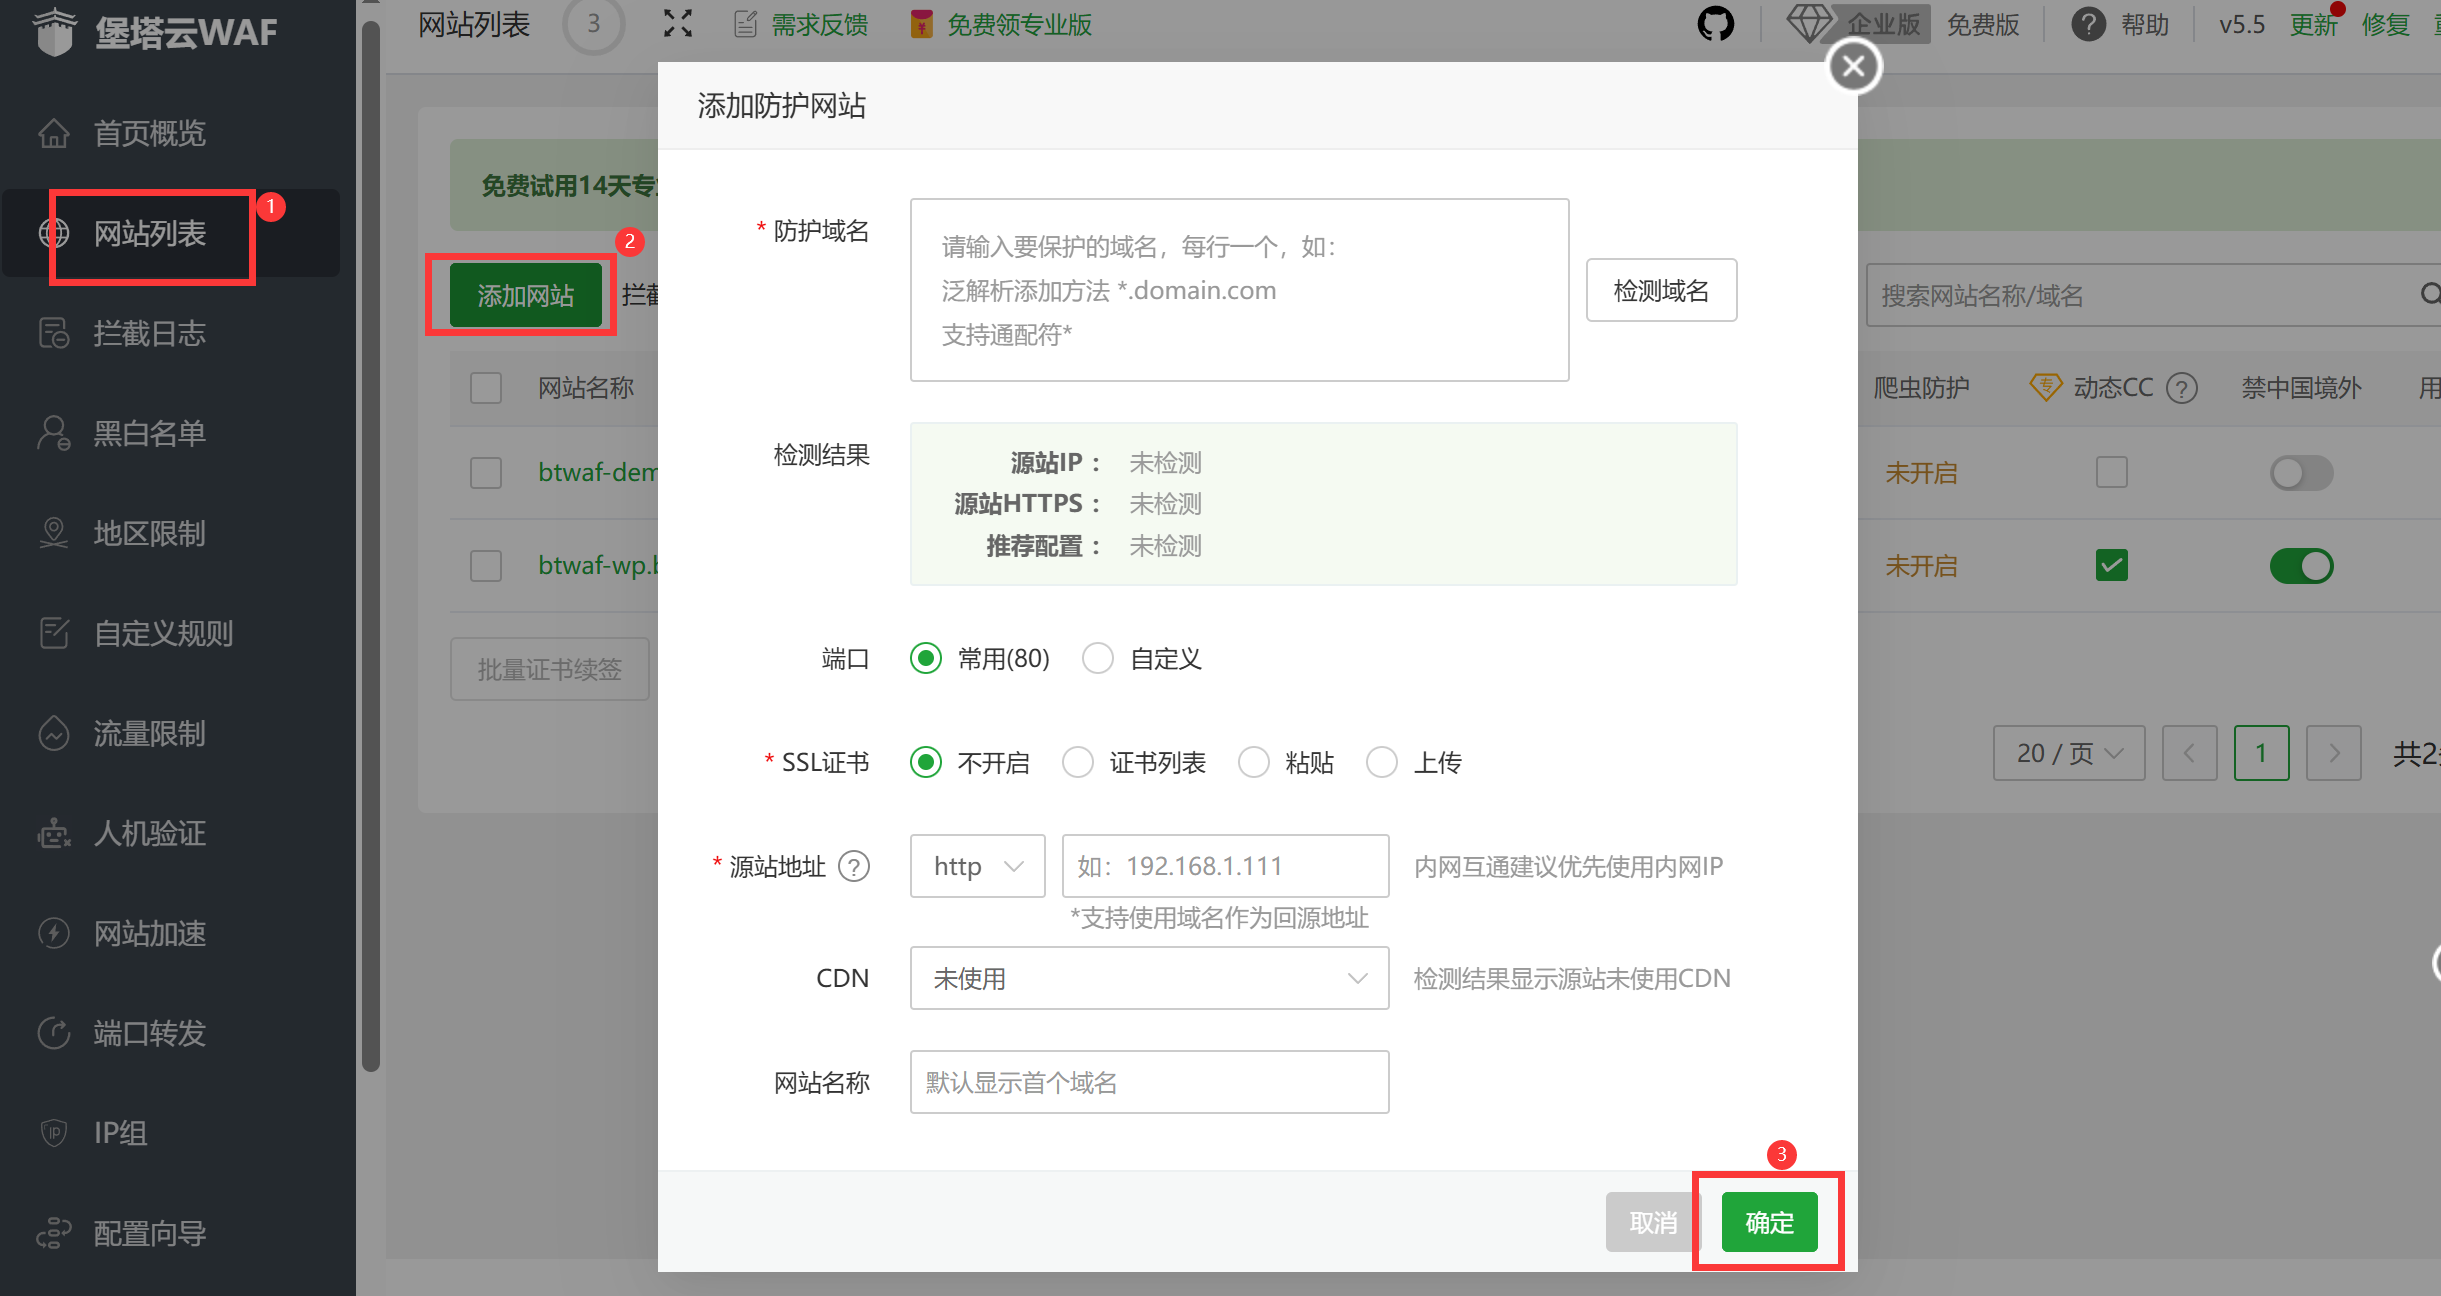Tick the 网站名称 header checkbox
The image size is (2441, 1296).
coord(486,388)
